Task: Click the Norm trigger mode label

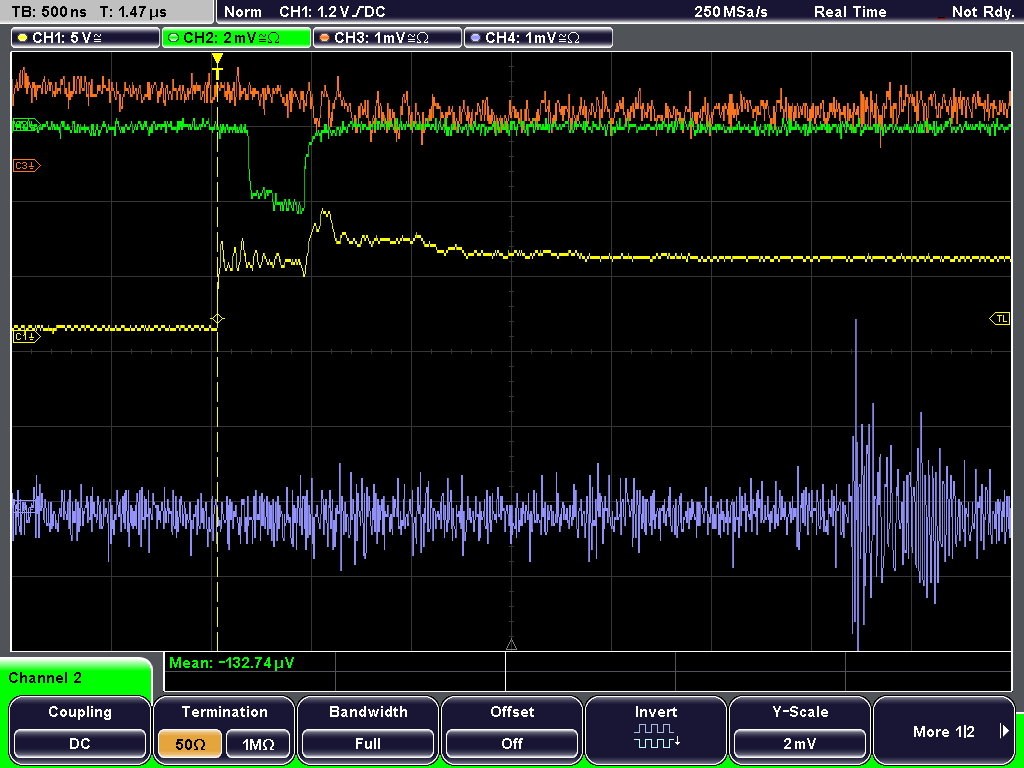Action: coord(242,11)
